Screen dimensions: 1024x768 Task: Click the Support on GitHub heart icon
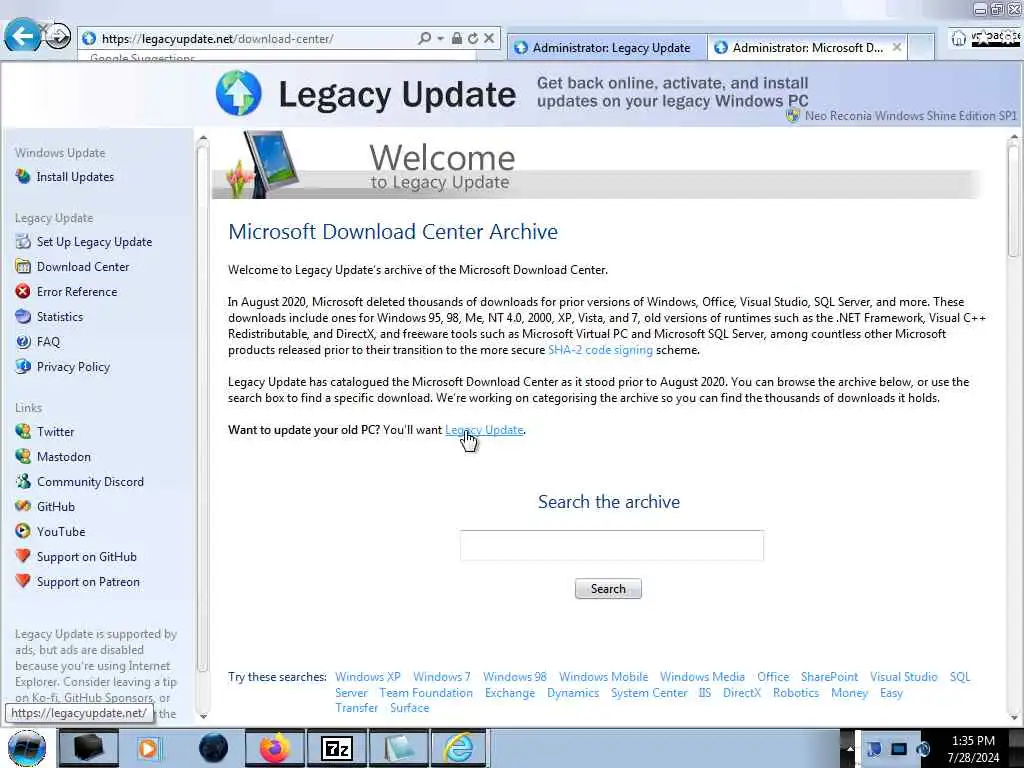click(x=23, y=556)
